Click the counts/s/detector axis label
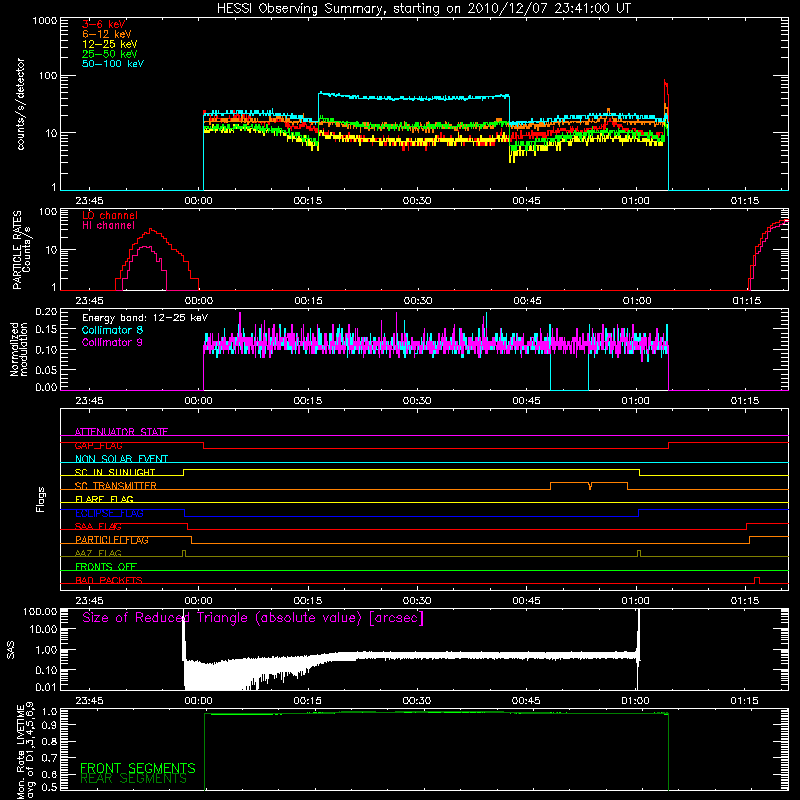Screen dimensions: 800x800 coord(20,104)
